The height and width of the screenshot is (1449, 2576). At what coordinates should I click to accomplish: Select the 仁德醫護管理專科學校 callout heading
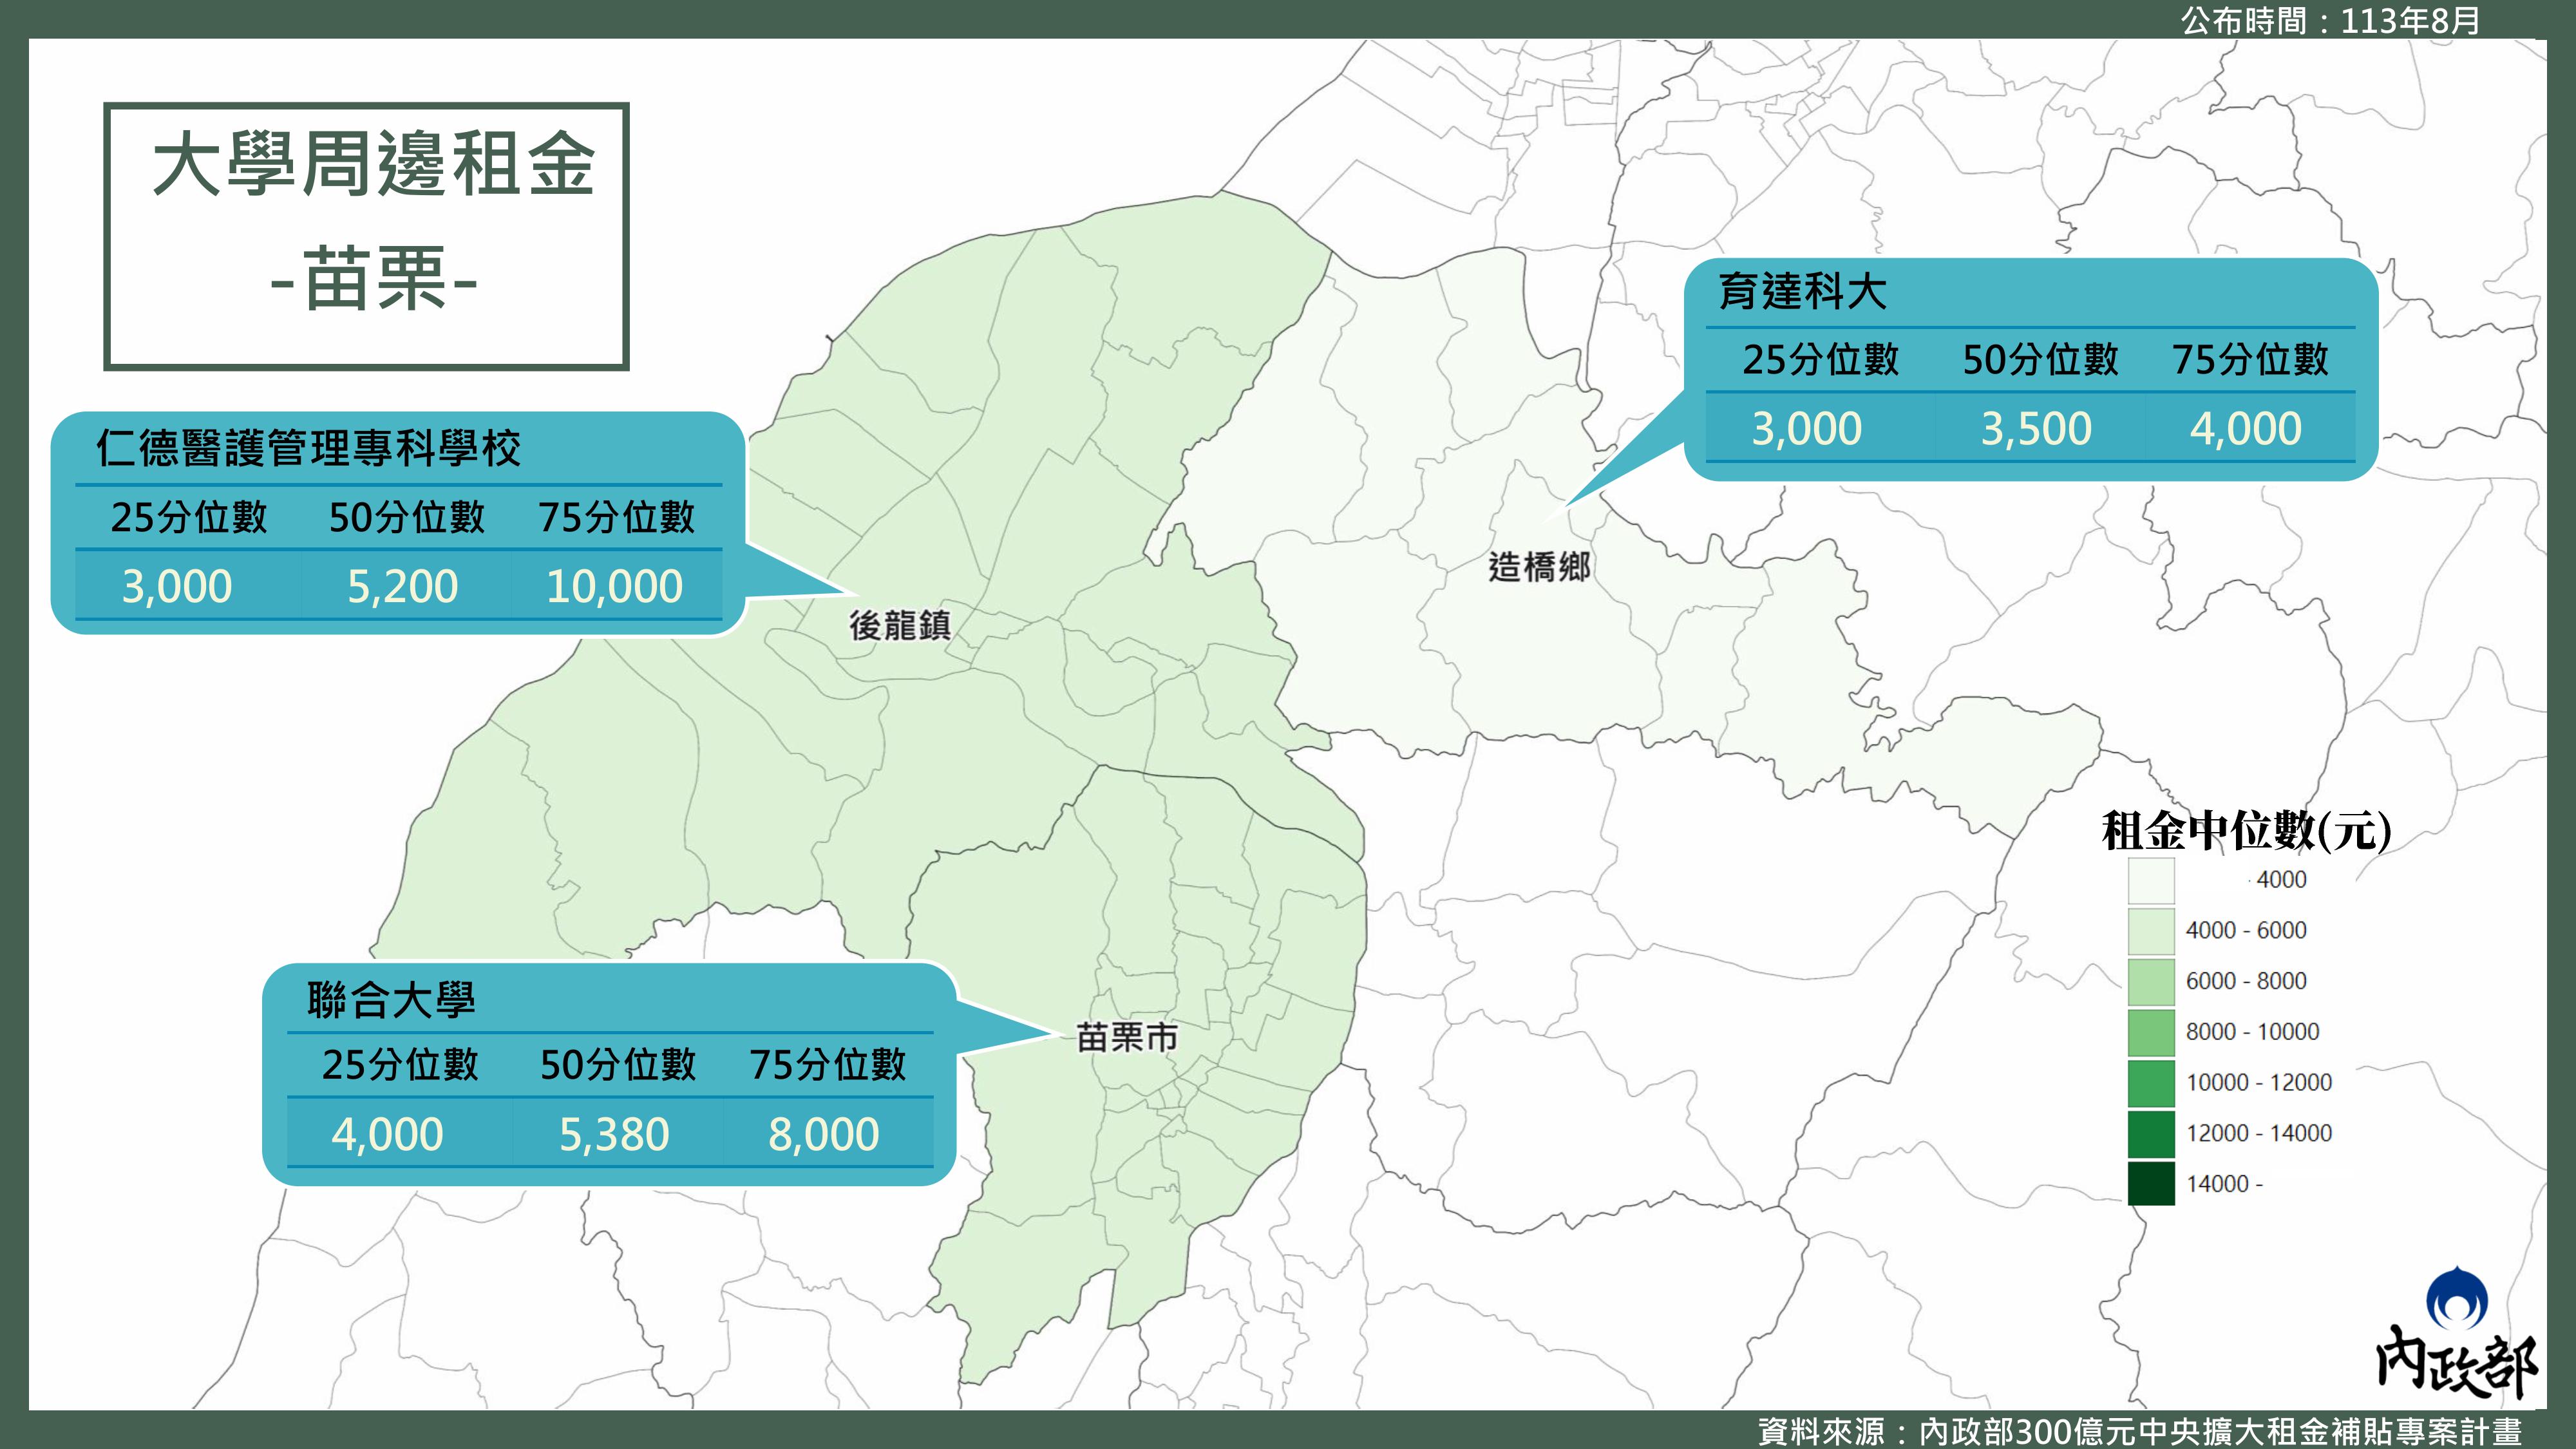point(308,448)
